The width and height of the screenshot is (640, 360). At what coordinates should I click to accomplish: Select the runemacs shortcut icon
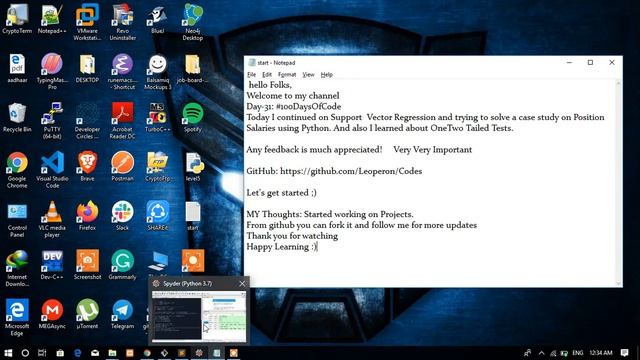[x=122, y=71]
